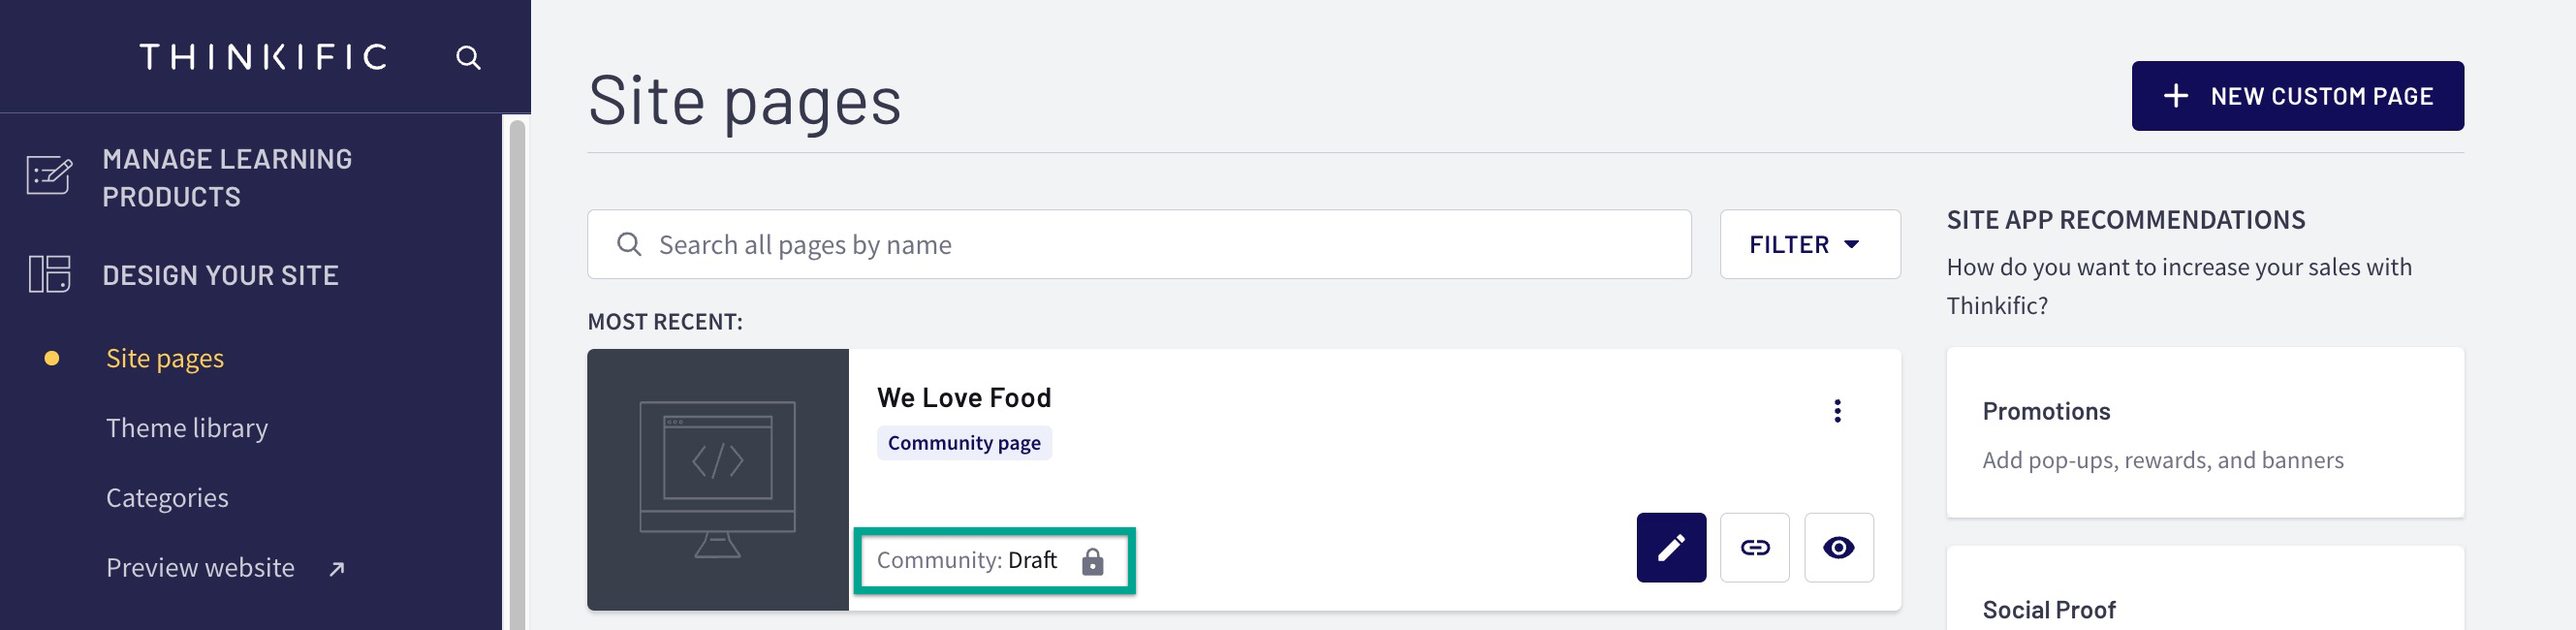Select Site pages in the sidebar
This screenshot has height=630, width=2576.
click(x=165, y=359)
